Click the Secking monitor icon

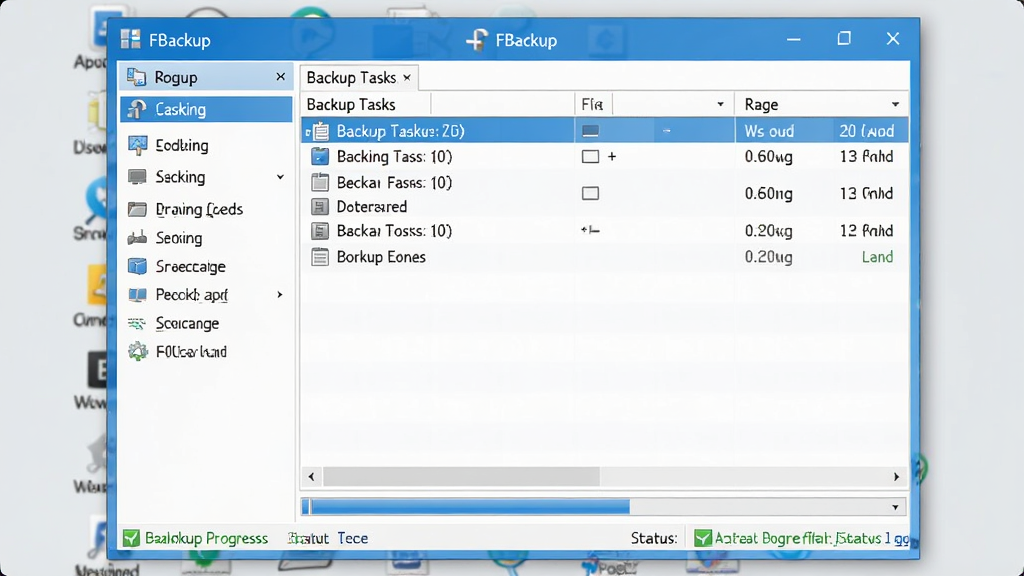click(137, 177)
